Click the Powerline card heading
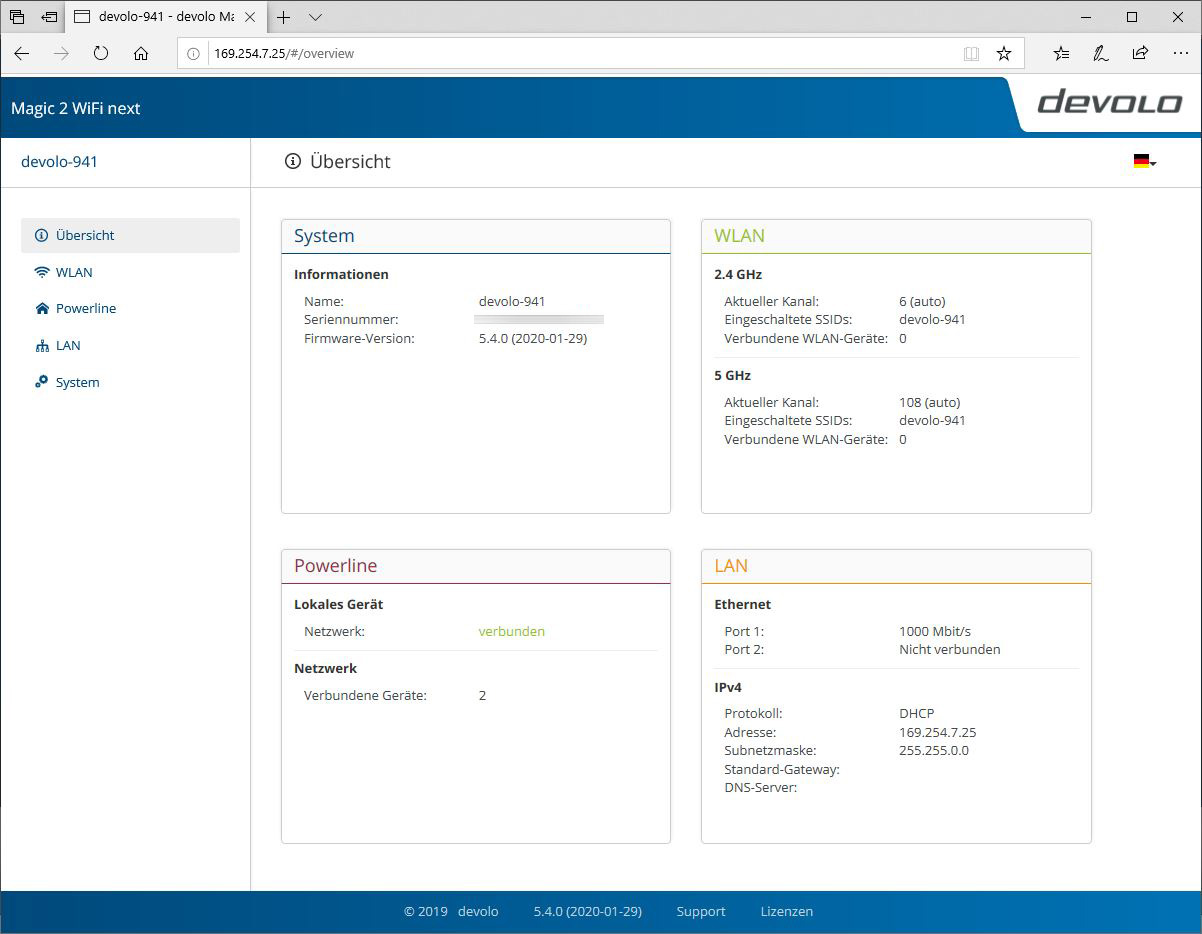This screenshot has height=934, width=1202. point(335,566)
